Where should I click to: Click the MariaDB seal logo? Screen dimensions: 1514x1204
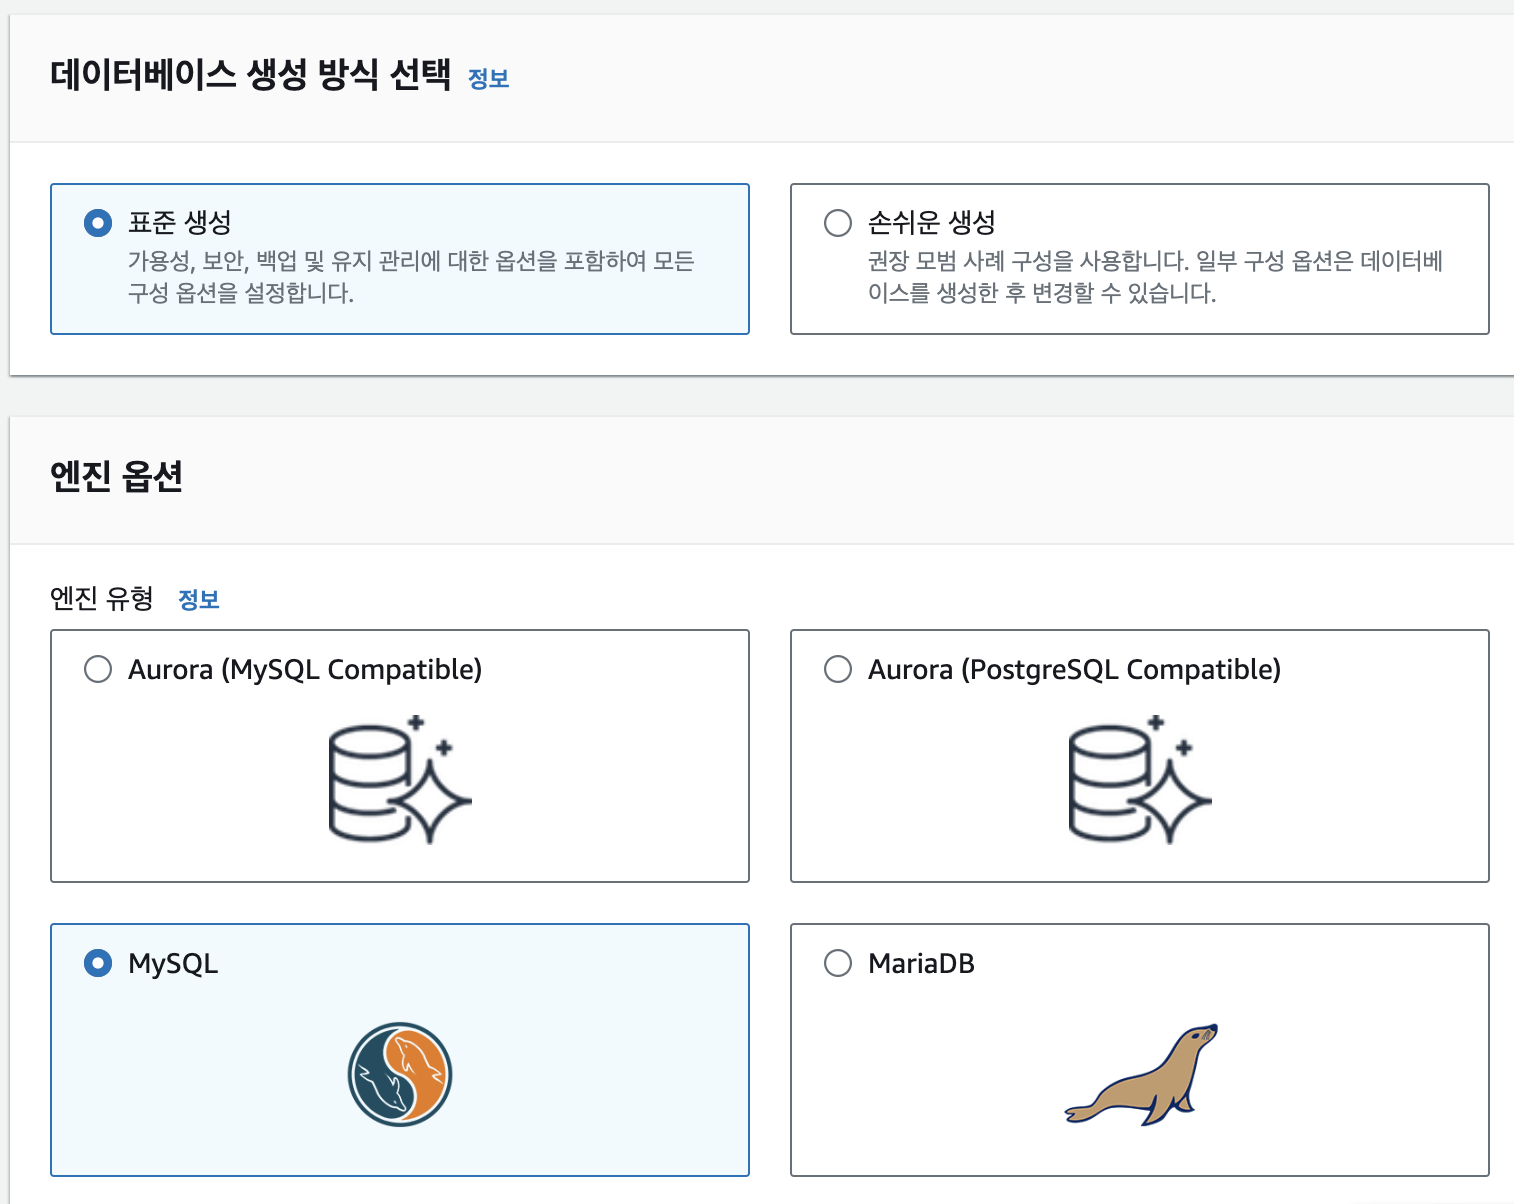(x=1141, y=1074)
